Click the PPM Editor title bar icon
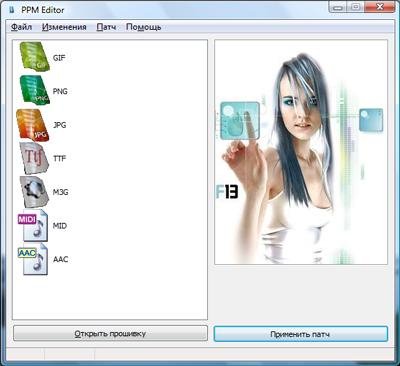400x366 pixels. (12, 10)
